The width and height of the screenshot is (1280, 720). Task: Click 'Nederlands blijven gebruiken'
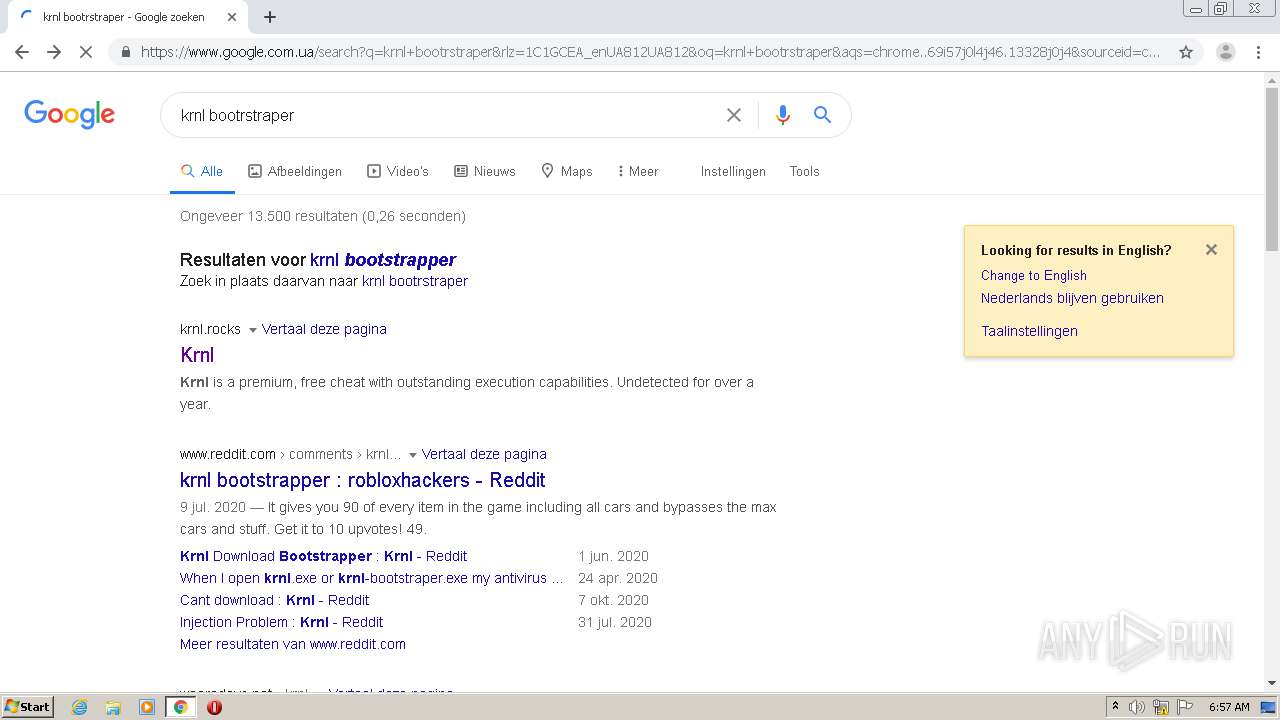click(x=1072, y=298)
